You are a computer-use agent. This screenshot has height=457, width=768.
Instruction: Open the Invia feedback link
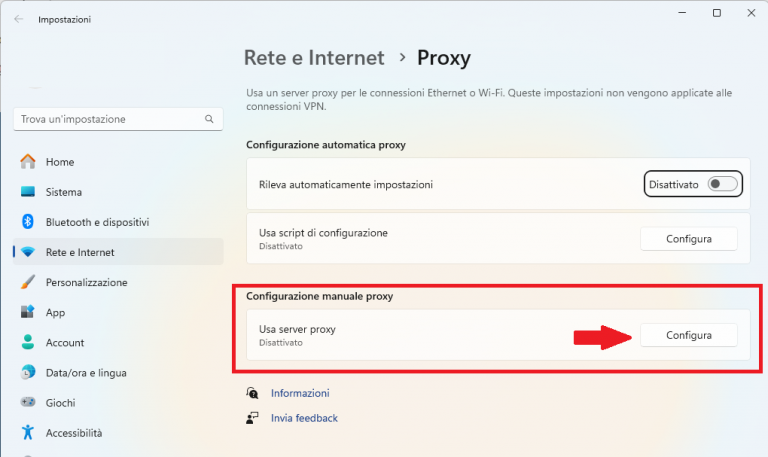[x=304, y=418]
